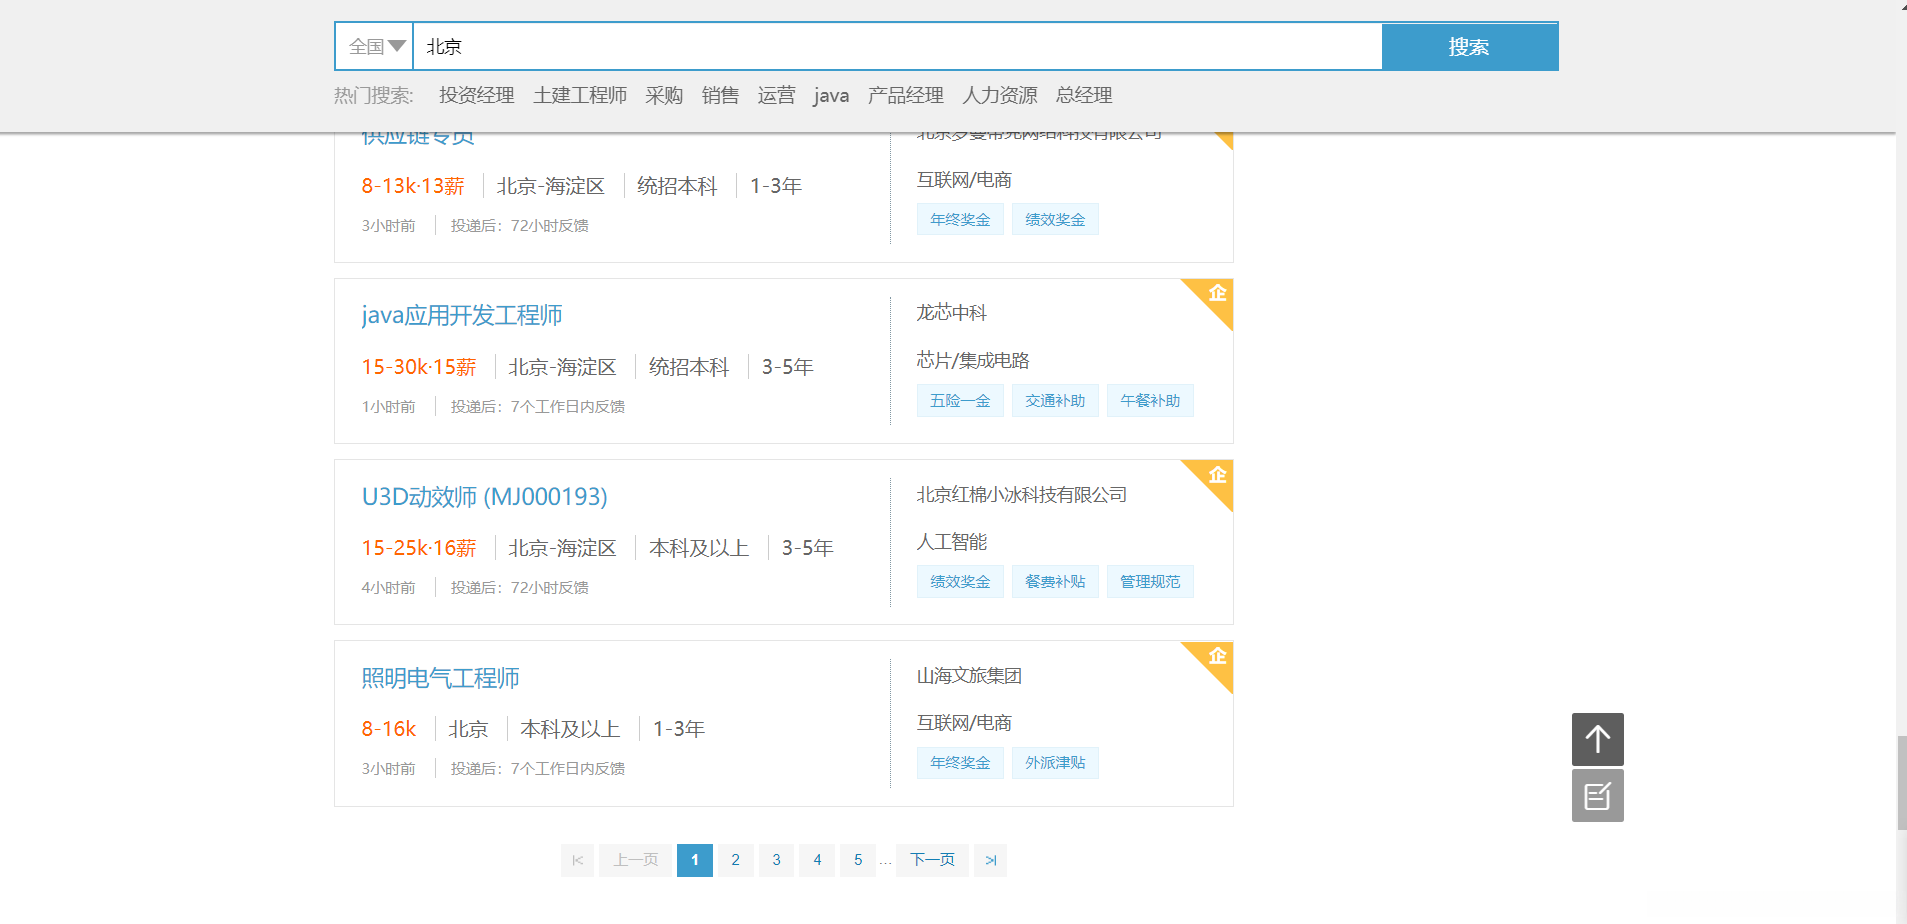Go to page 4

[818, 860]
